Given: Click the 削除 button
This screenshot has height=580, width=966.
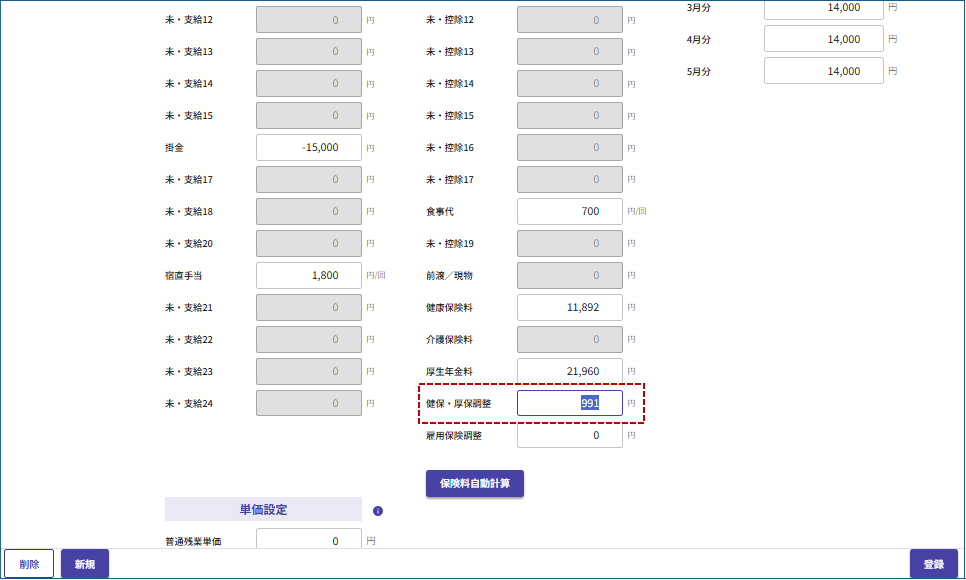Looking at the screenshot, I should pyautogui.click(x=29, y=564).
